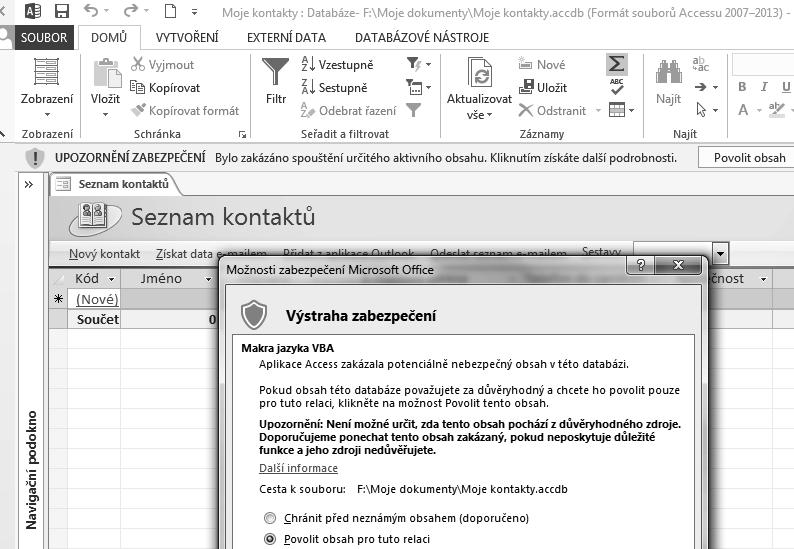The image size is (794, 549).
Task: Expand the navigation pane with chevrons
Action: click(x=29, y=184)
